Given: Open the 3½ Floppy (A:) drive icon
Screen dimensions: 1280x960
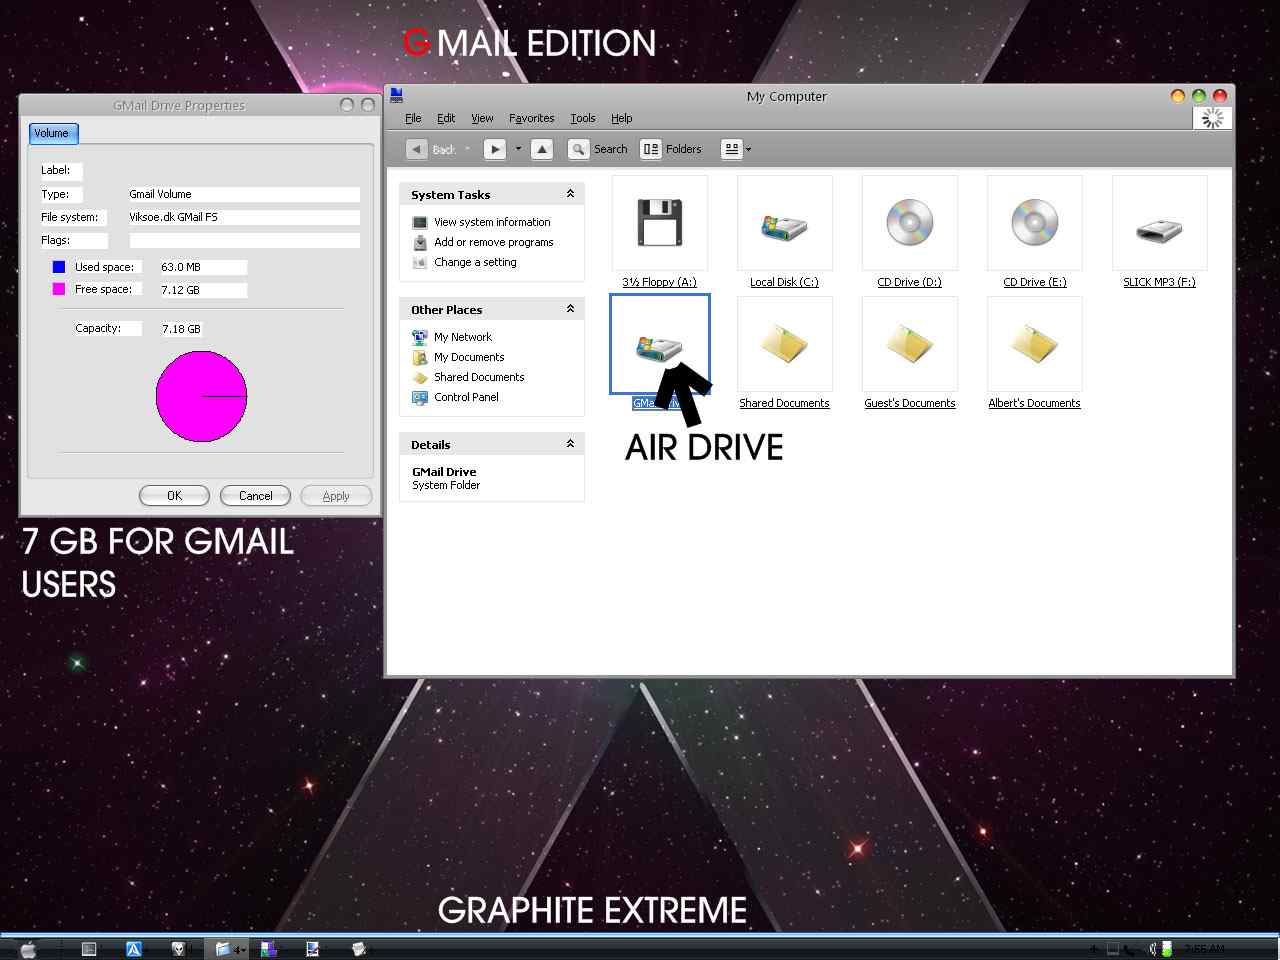Looking at the screenshot, I should tap(659, 223).
